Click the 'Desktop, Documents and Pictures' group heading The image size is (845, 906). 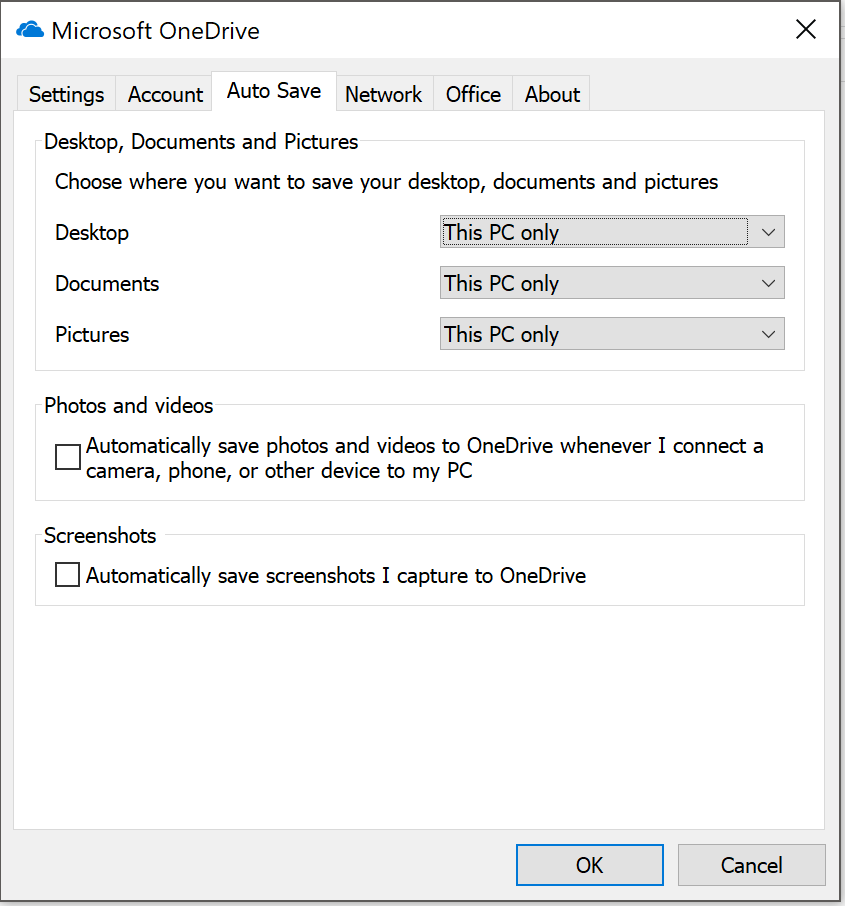click(201, 142)
